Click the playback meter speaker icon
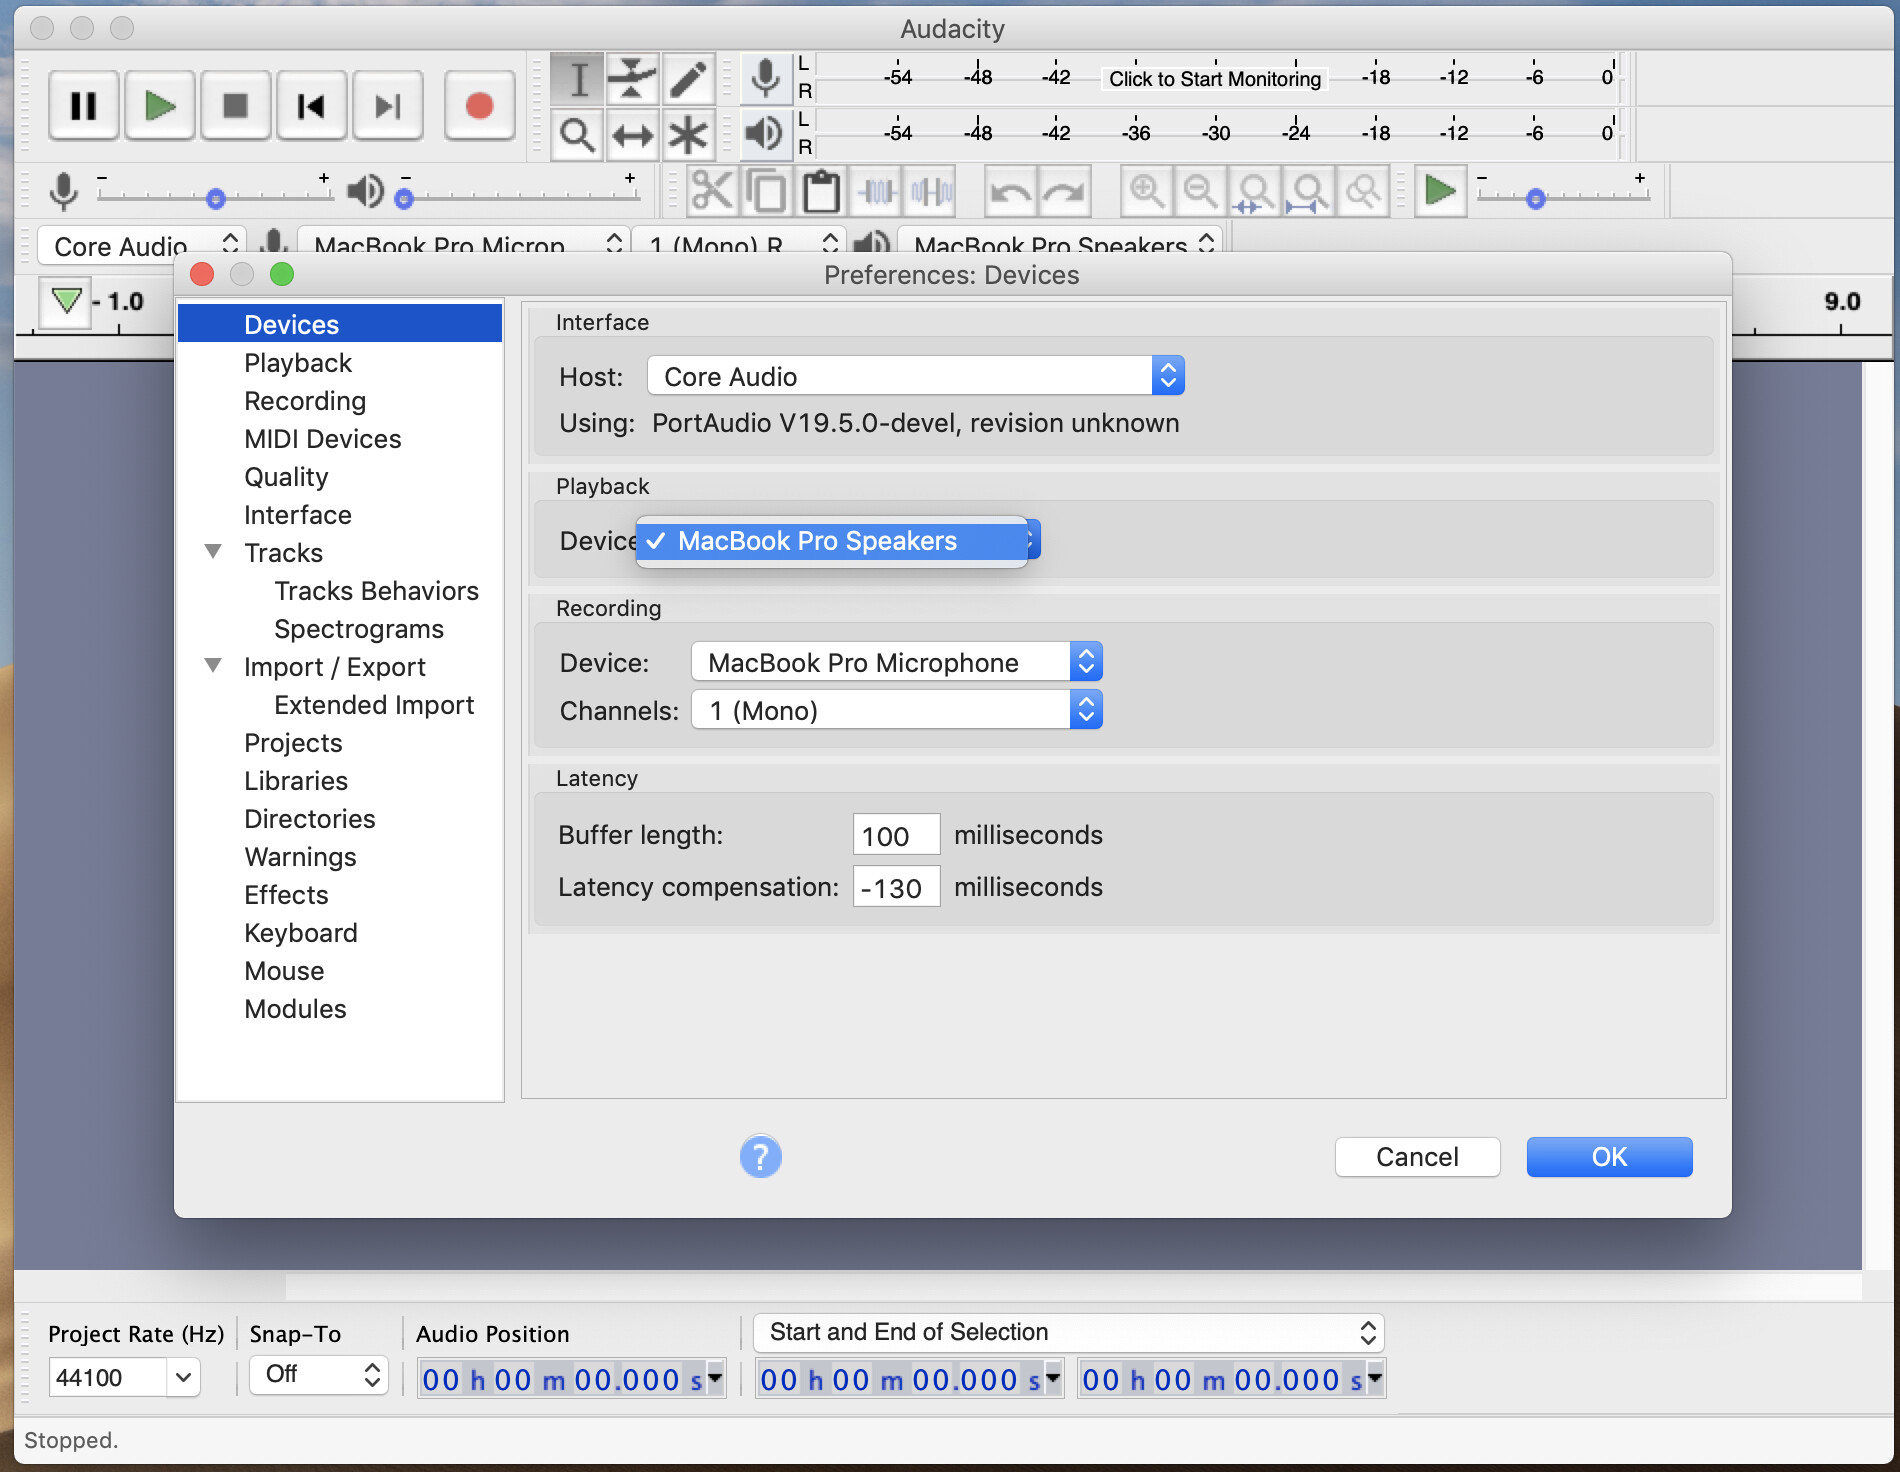This screenshot has width=1900, height=1472. click(766, 133)
